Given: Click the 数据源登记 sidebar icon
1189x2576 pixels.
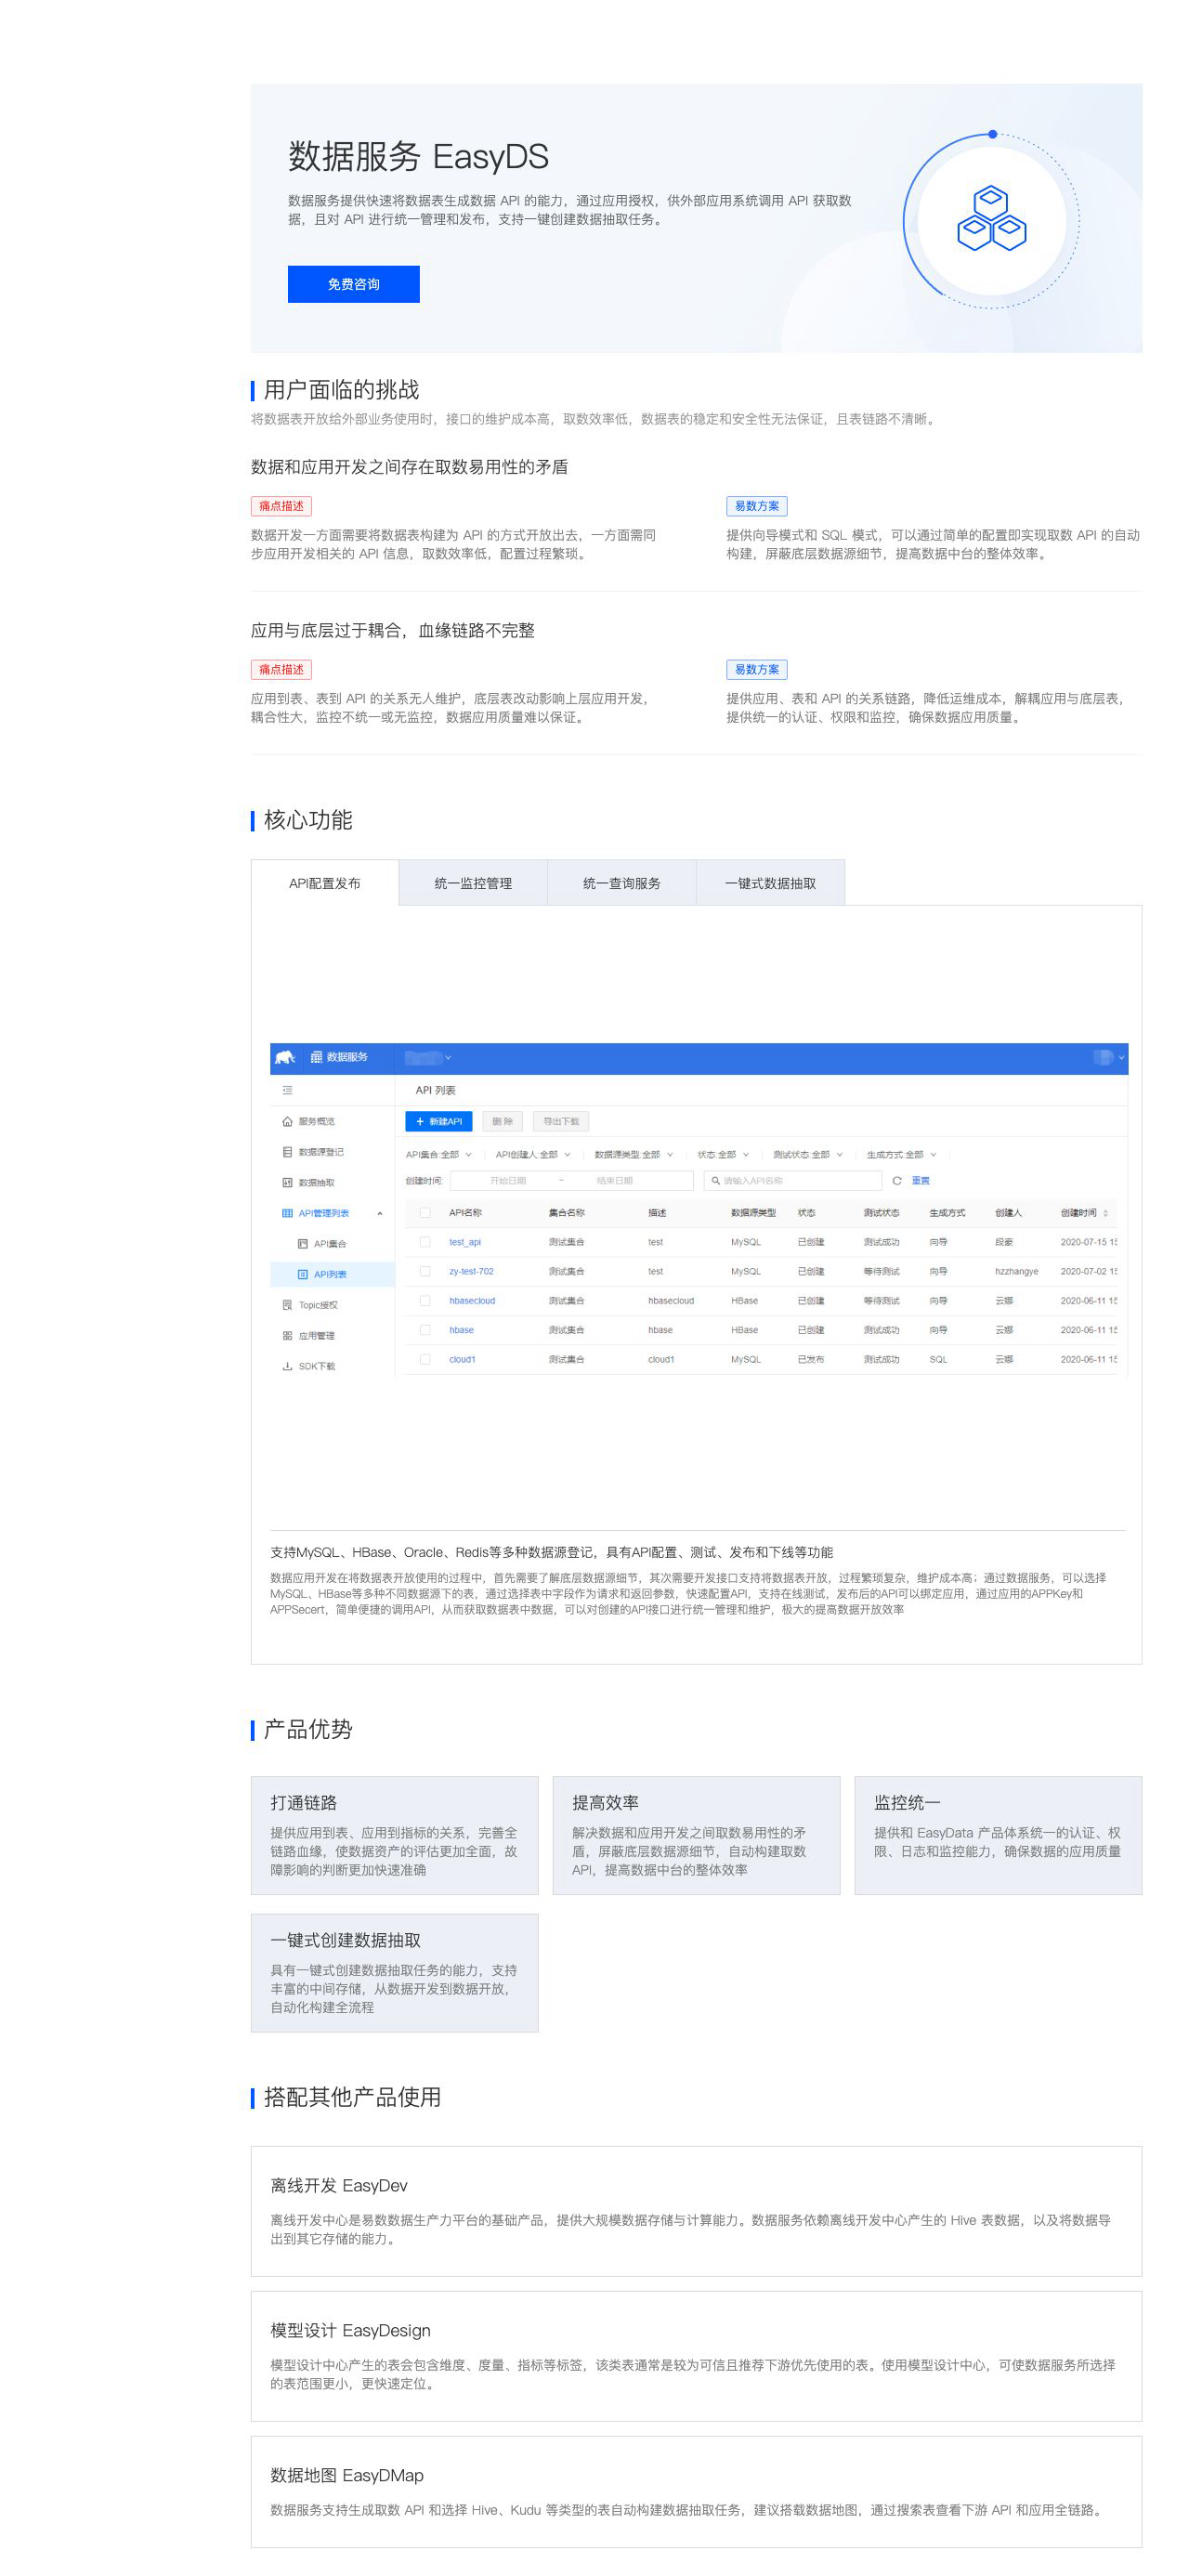Looking at the screenshot, I should coord(287,1152).
